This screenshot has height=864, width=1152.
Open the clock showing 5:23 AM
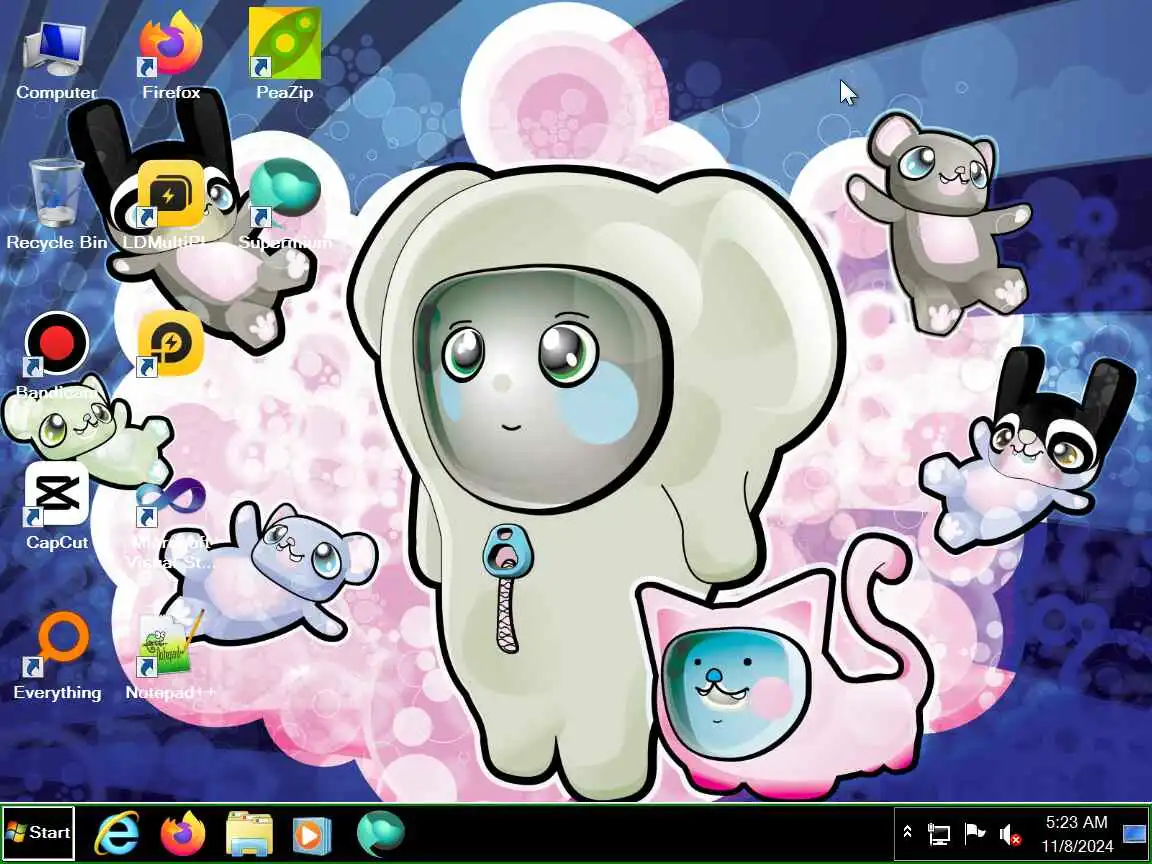(1077, 834)
